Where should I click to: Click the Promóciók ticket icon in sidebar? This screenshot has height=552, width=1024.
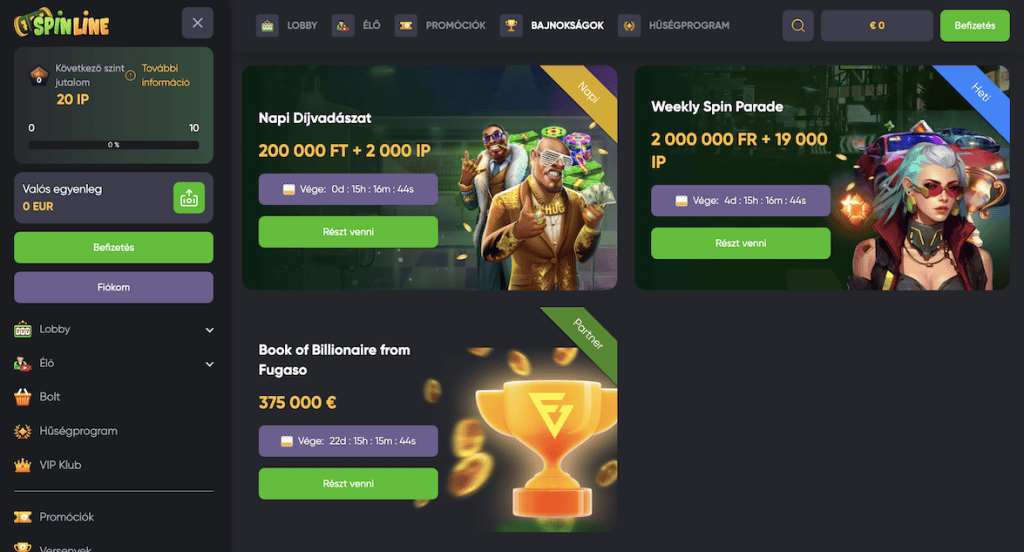click(23, 517)
